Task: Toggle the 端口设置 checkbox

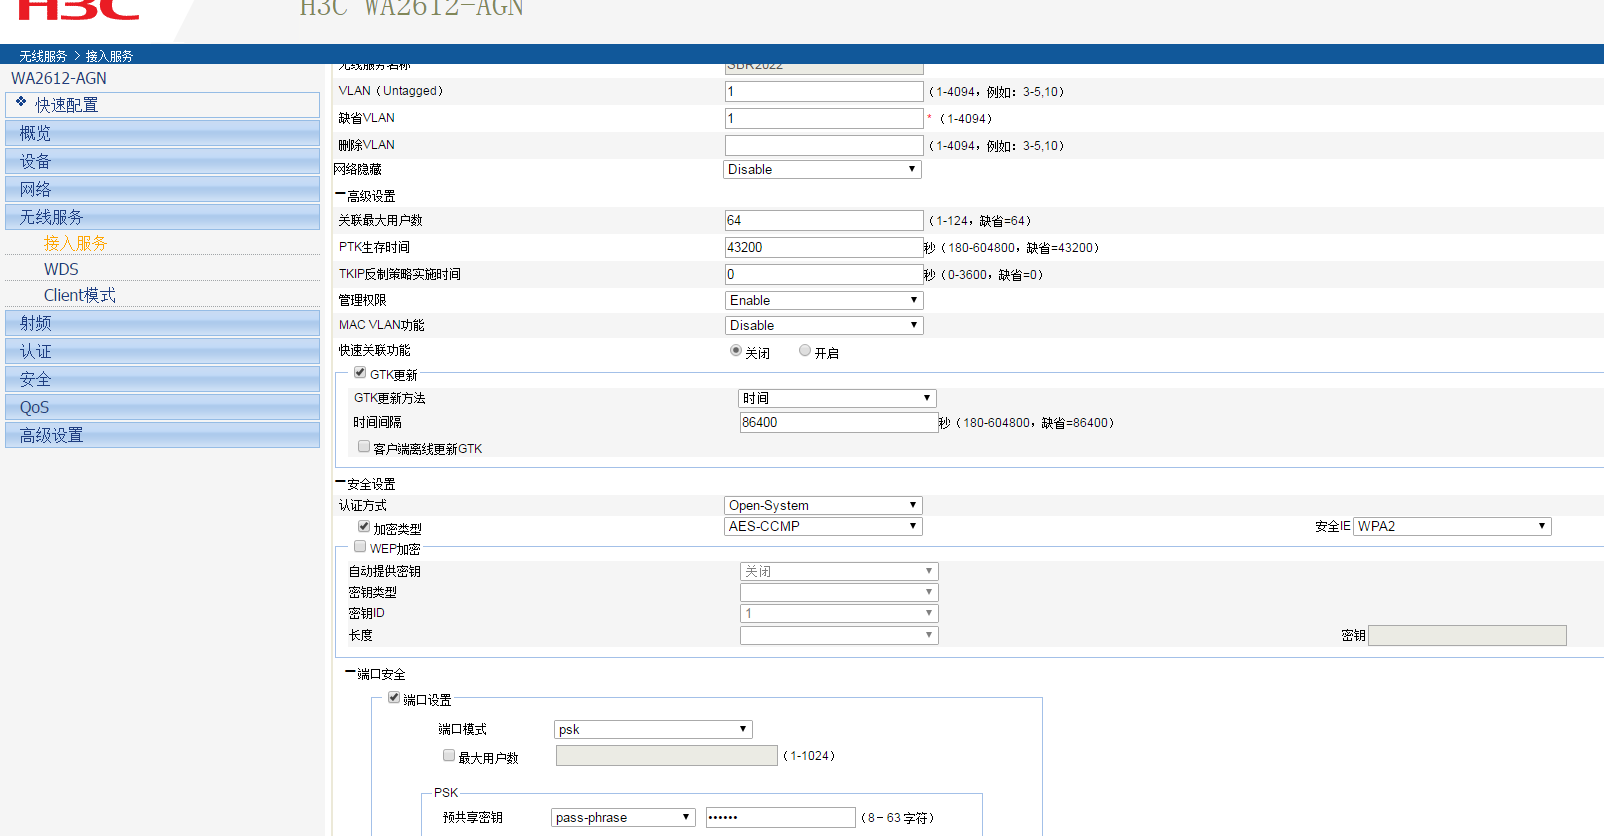Action: click(394, 698)
